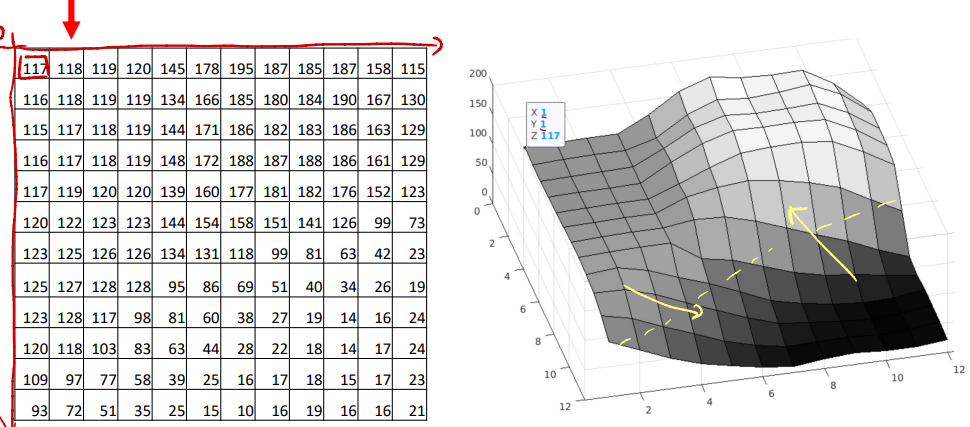Click the table cell reading 167
This screenshot has height=427, width=970.
pos(376,94)
